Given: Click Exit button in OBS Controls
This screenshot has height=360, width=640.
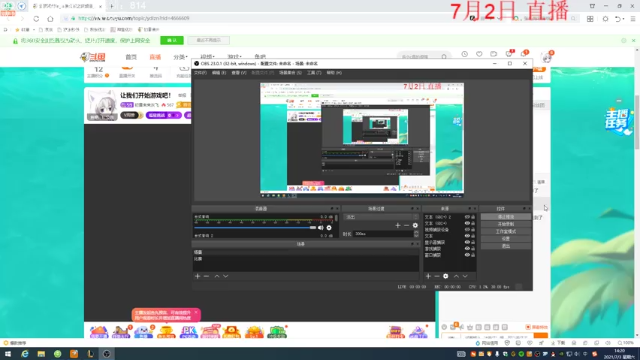Looking at the screenshot, I should 506,246.
